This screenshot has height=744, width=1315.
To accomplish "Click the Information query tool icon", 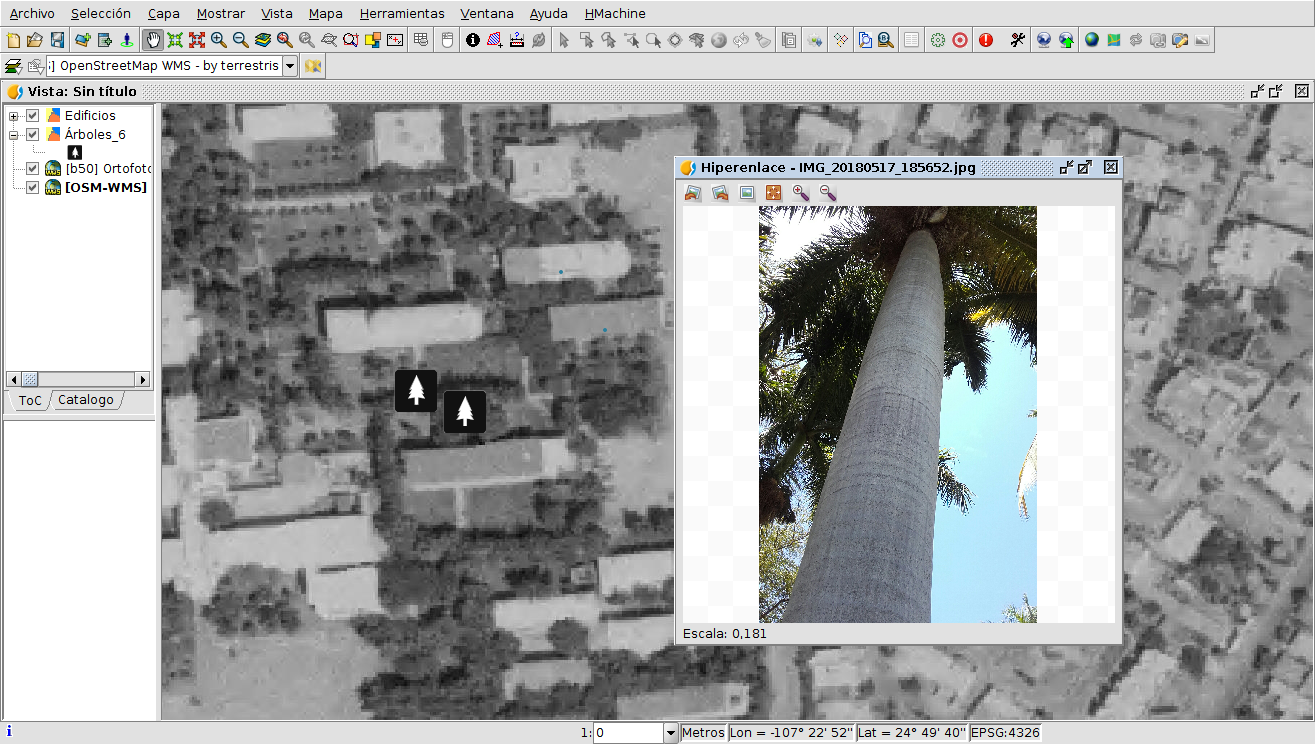I will pyautogui.click(x=473, y=40).
